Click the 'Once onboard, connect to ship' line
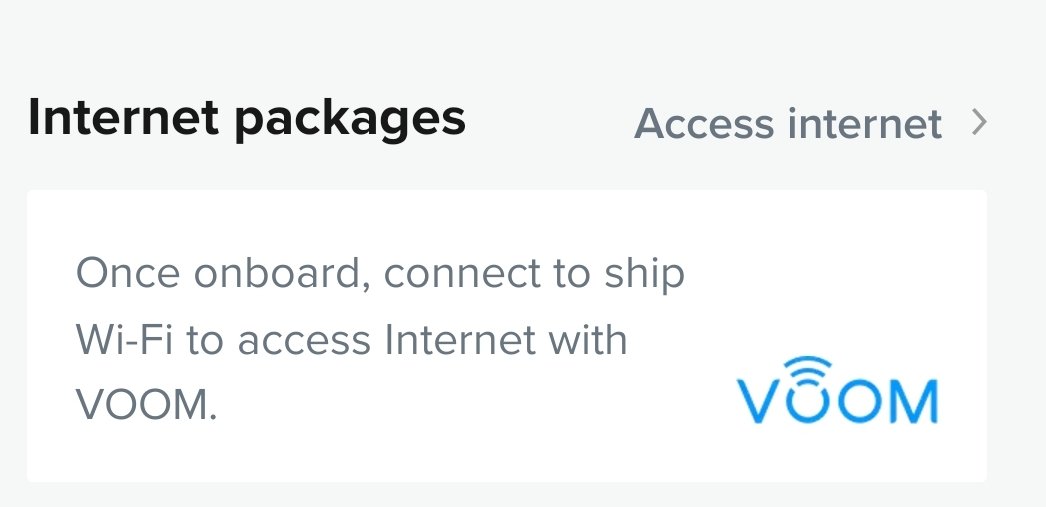Screen dimensions: 1046x507 (380, 274)
